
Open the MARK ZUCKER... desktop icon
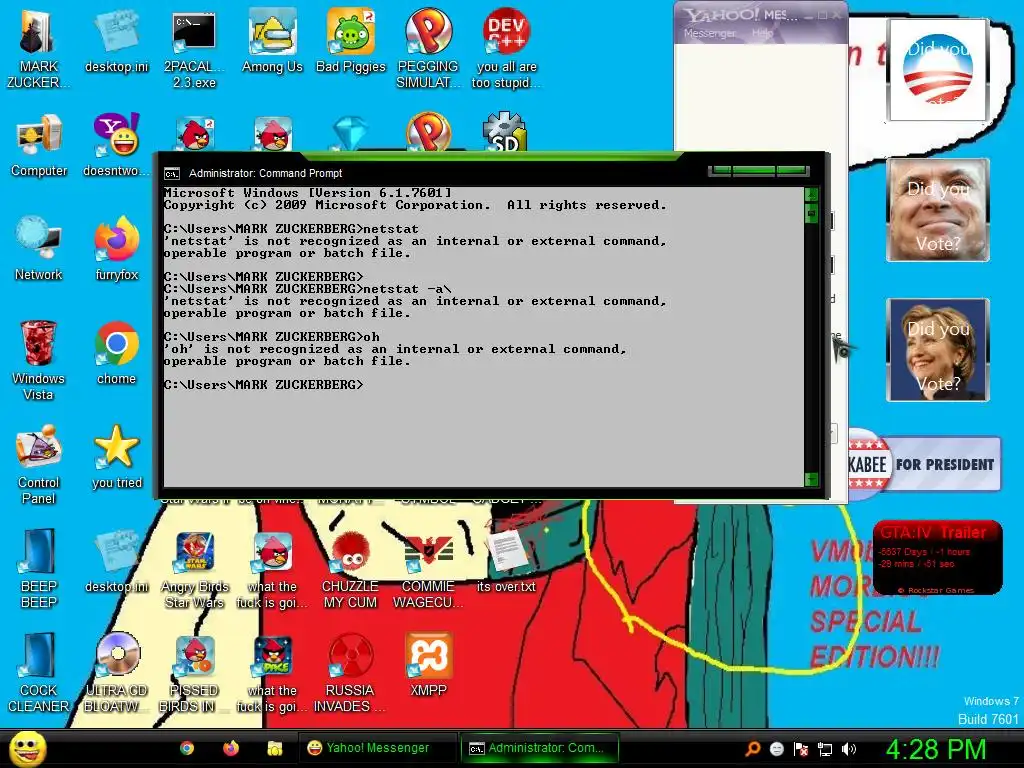coord(38,49)
